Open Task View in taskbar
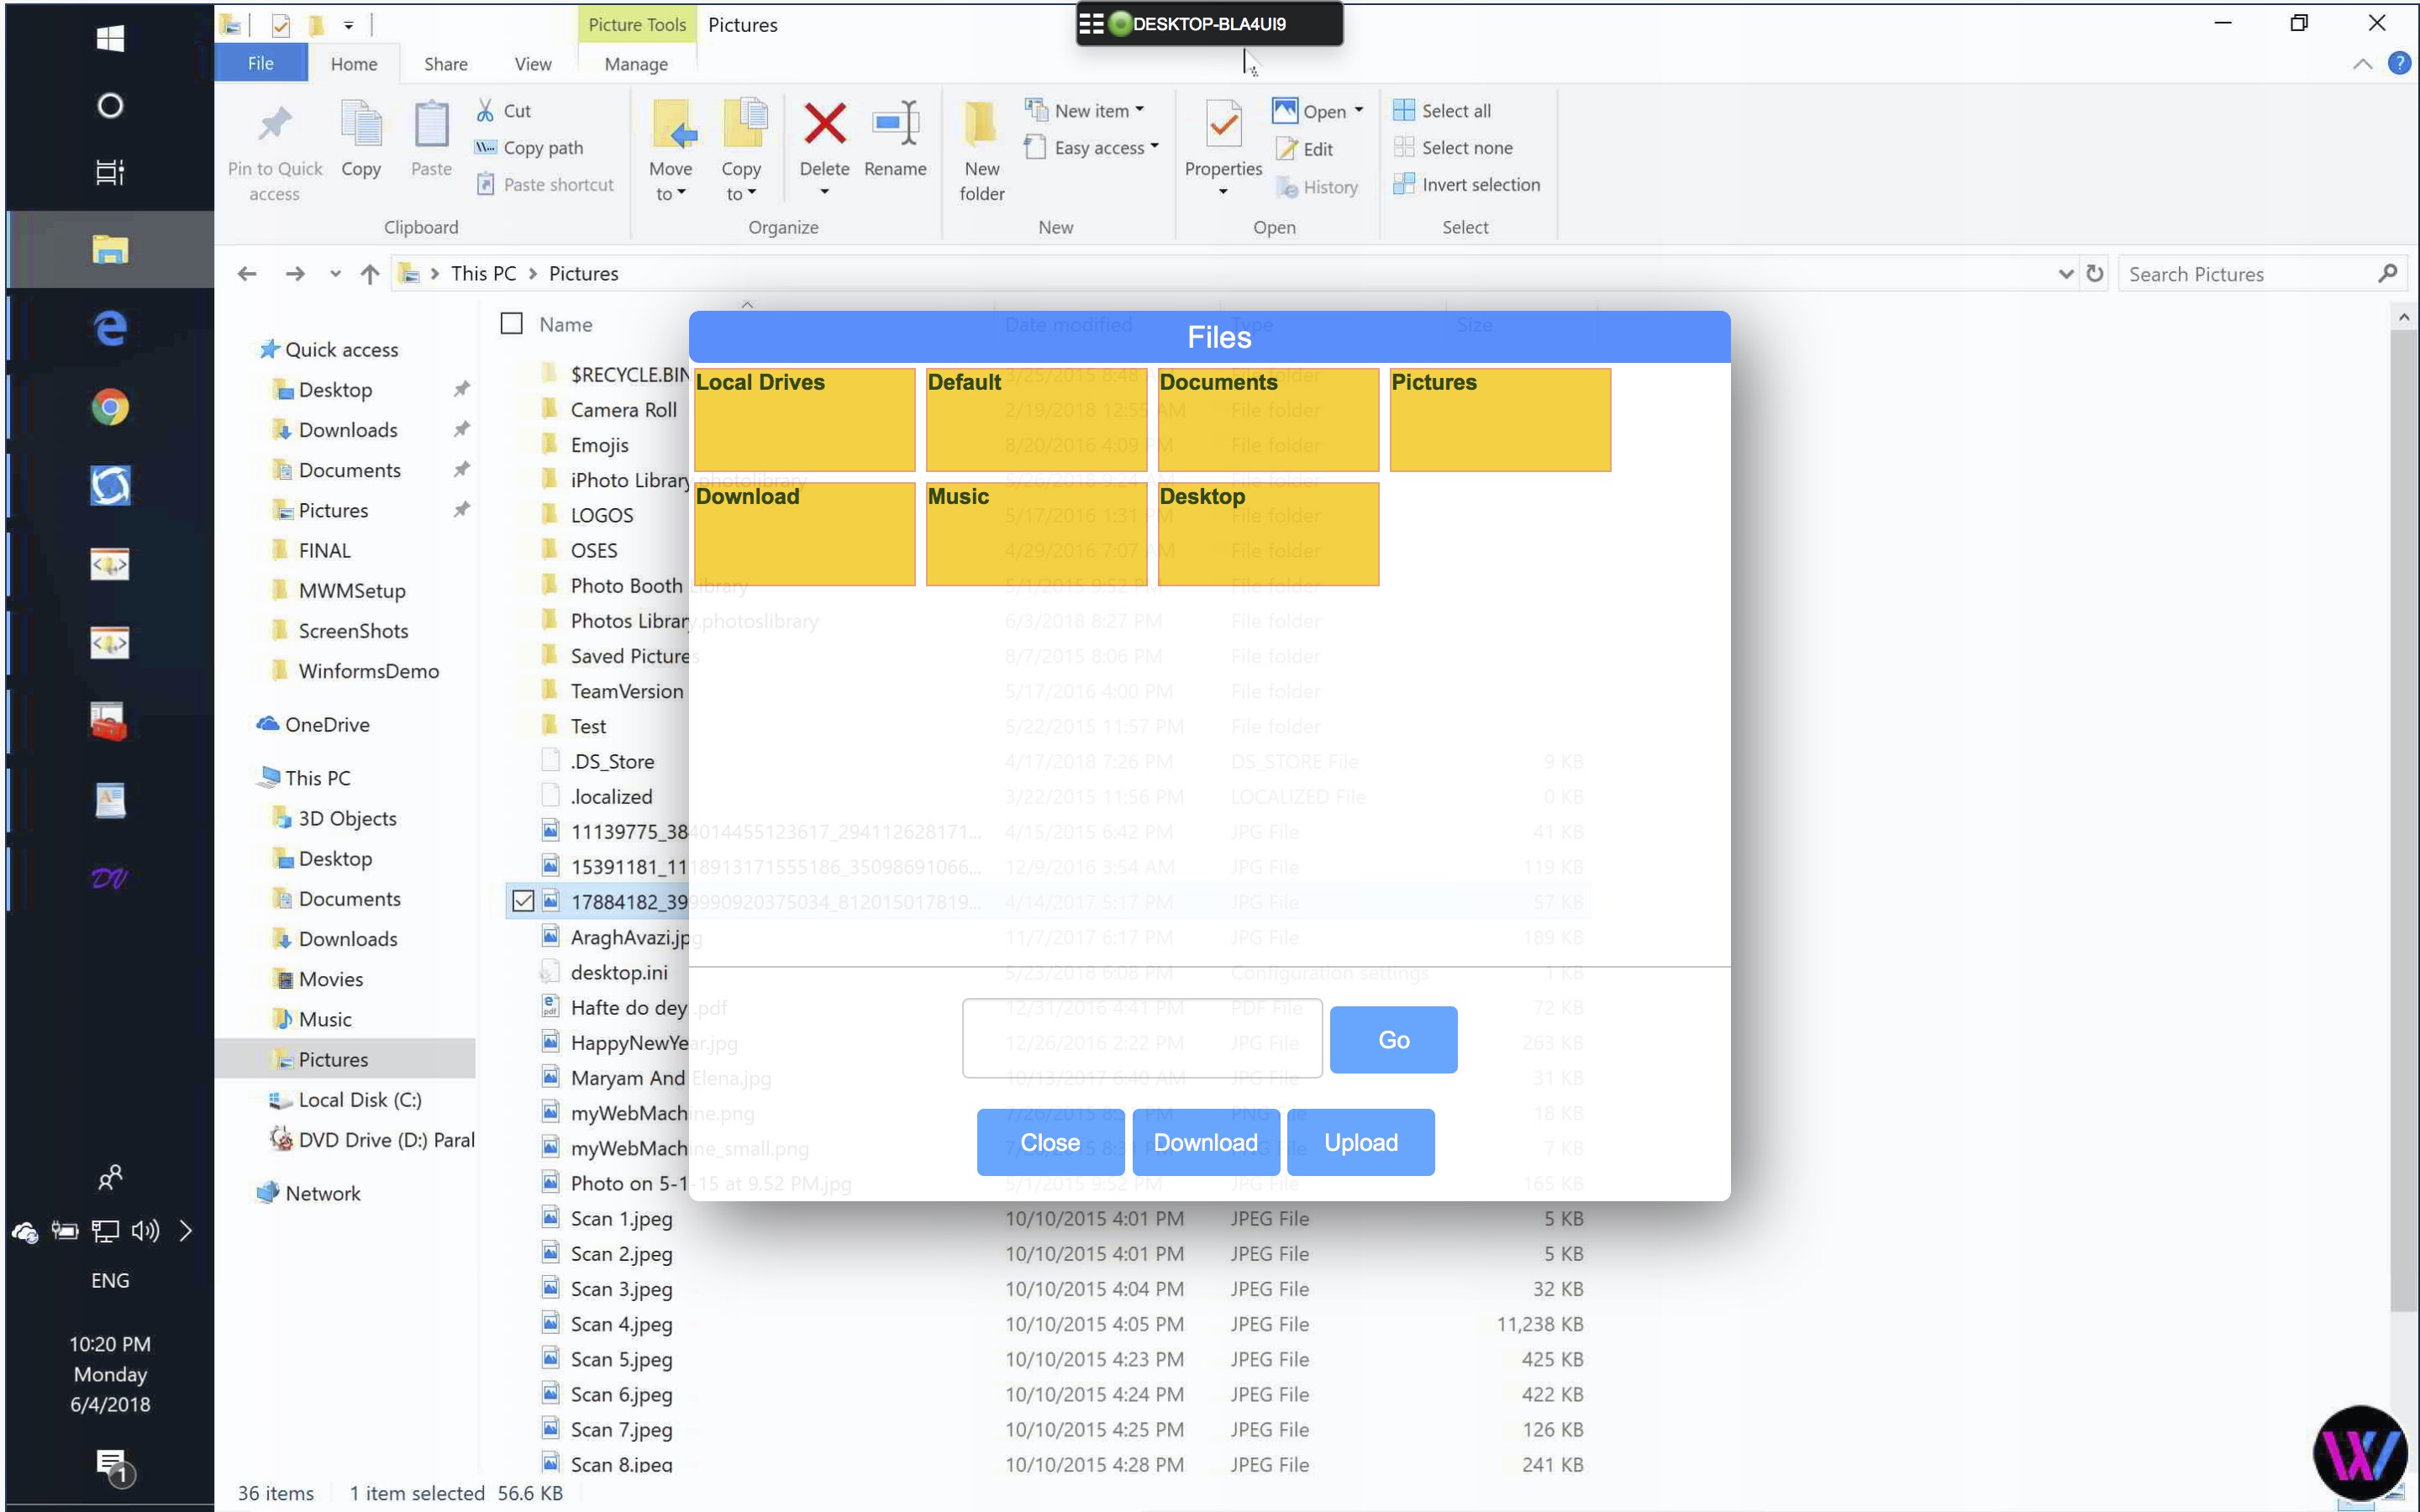Screen dimensions: 2420x1512 [110, 172]
